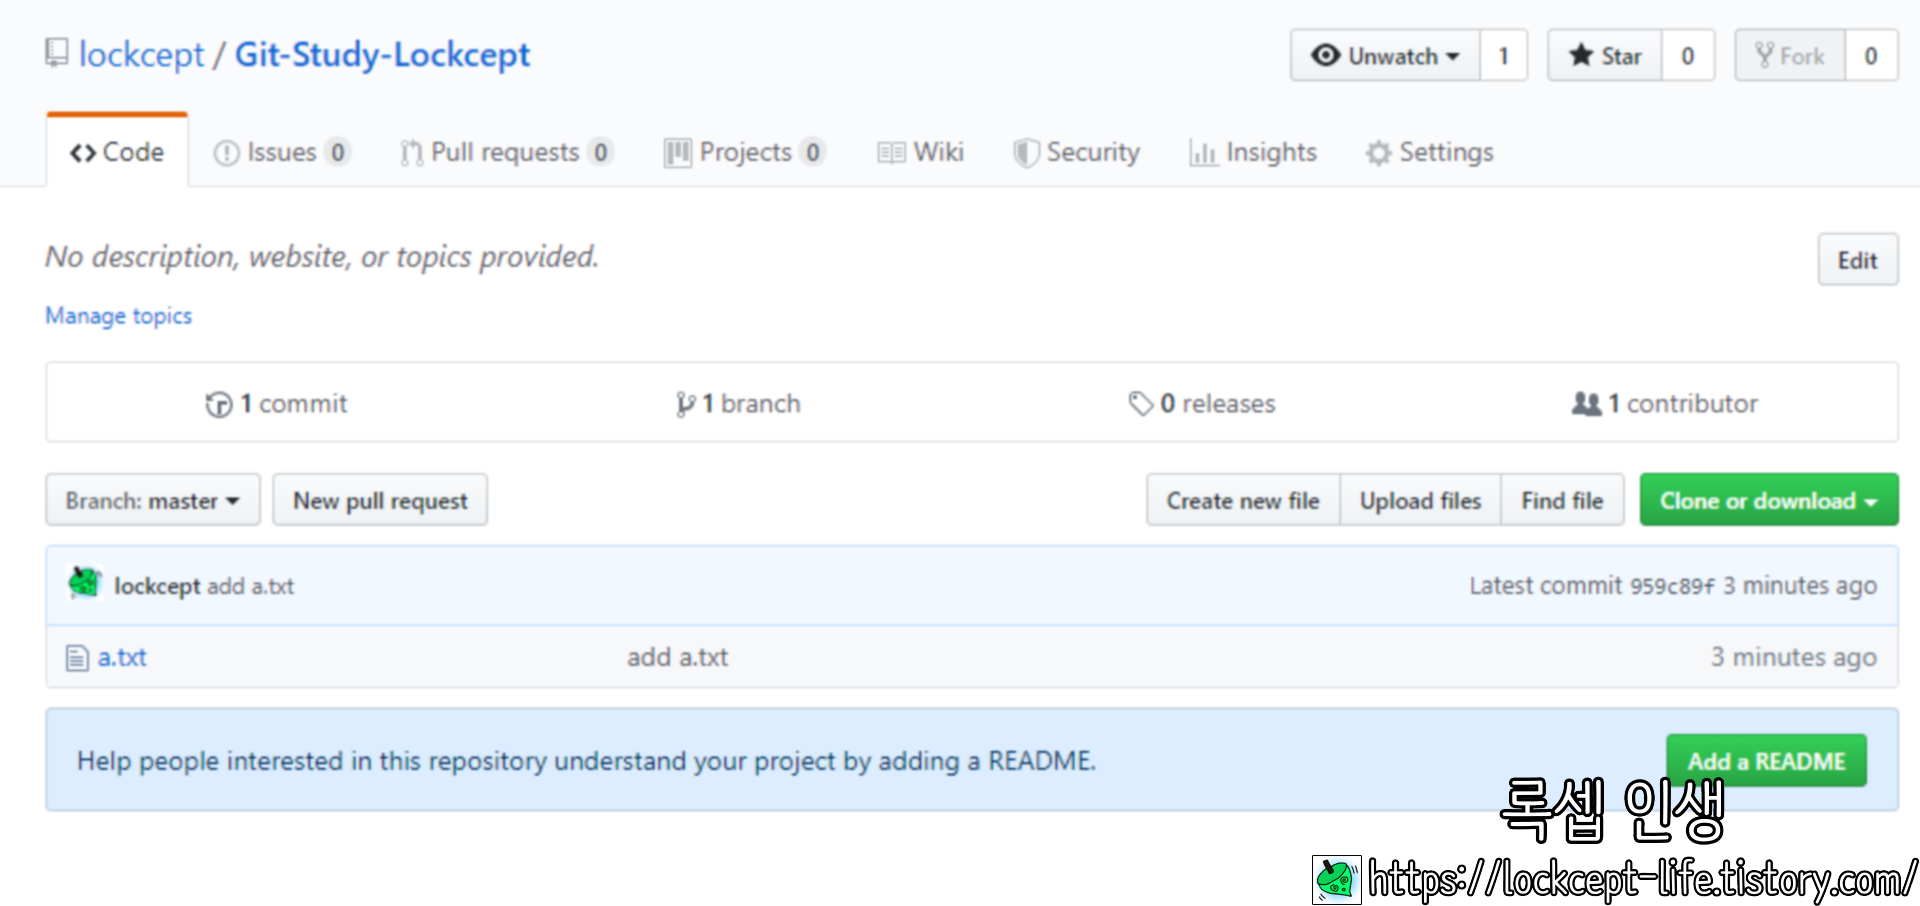Click Create new file

pos(1243,500)
